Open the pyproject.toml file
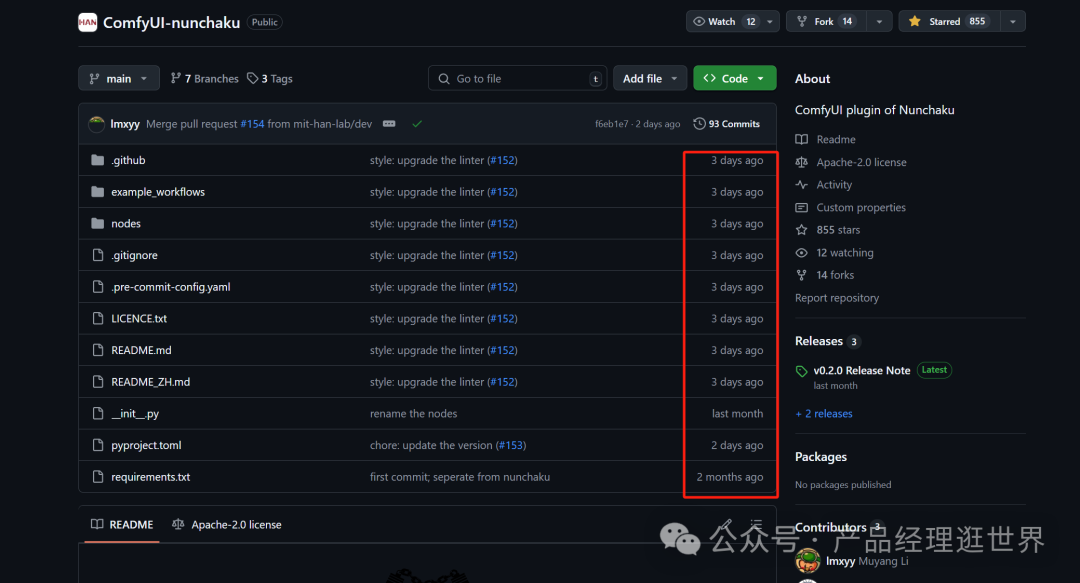The height and width of the screenshot is (583, 1080). [x=146, y=445]
